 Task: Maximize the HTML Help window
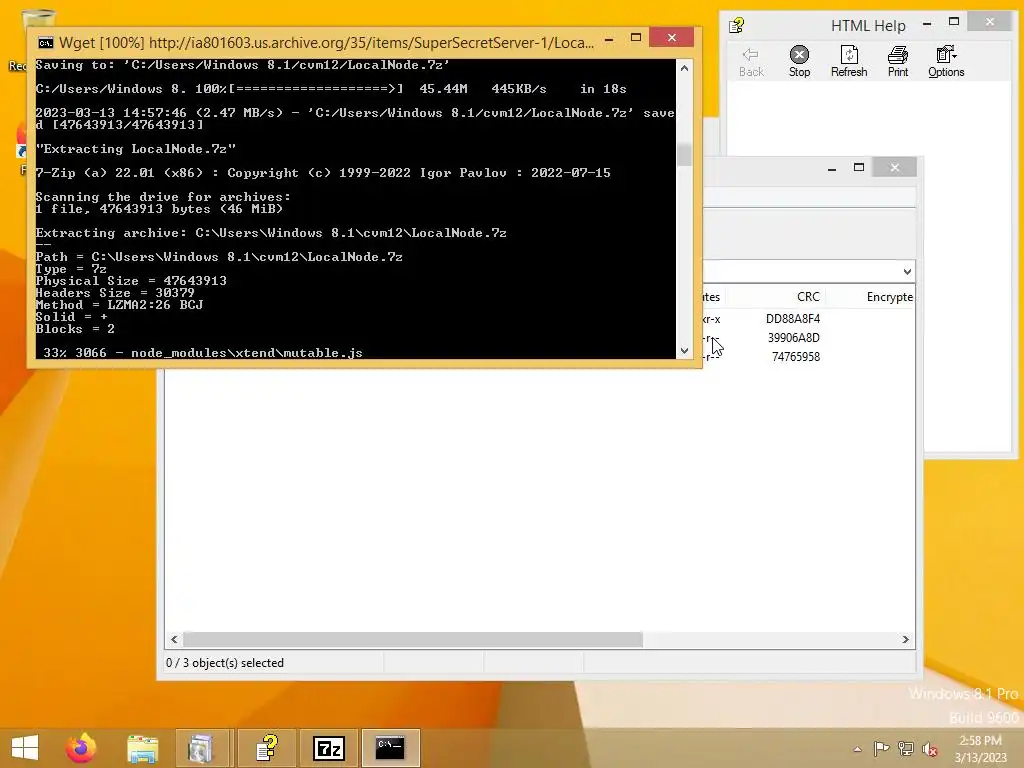click(x=953, y=22)
